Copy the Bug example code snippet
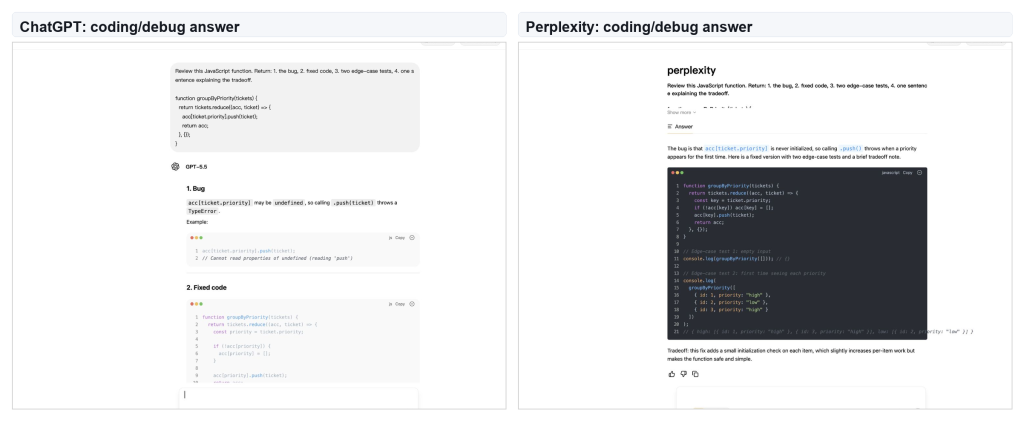Viewport: 1024px width, 421px height. tap(400, 238)
